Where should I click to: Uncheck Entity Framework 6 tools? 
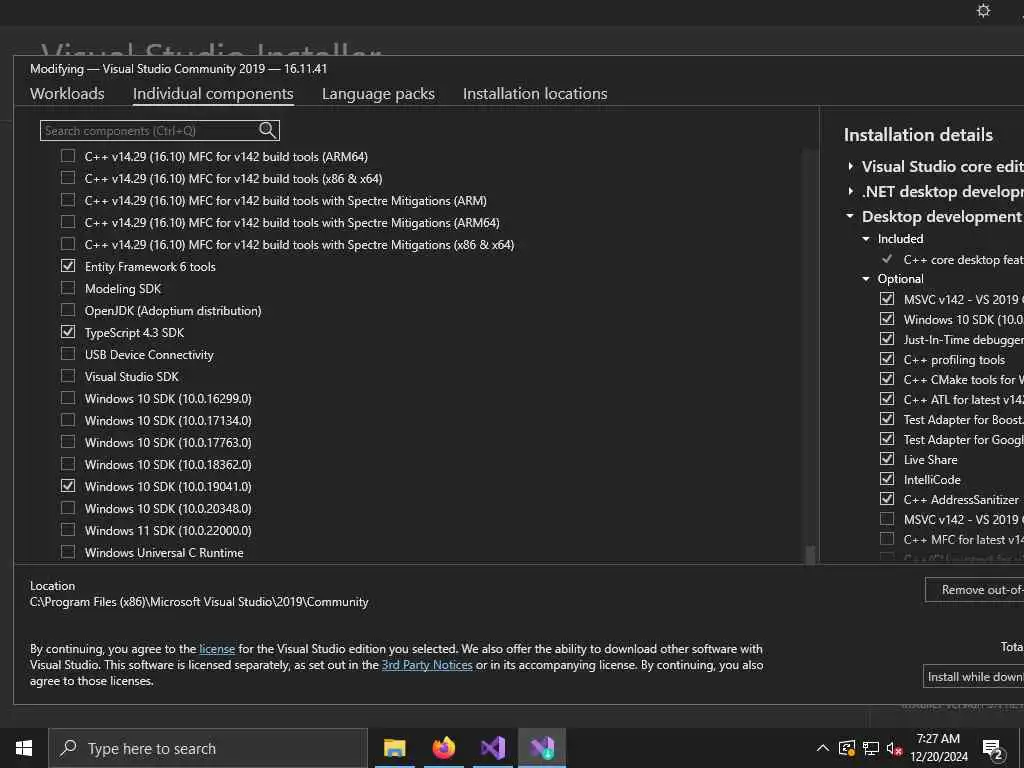(x=68, y=266)
